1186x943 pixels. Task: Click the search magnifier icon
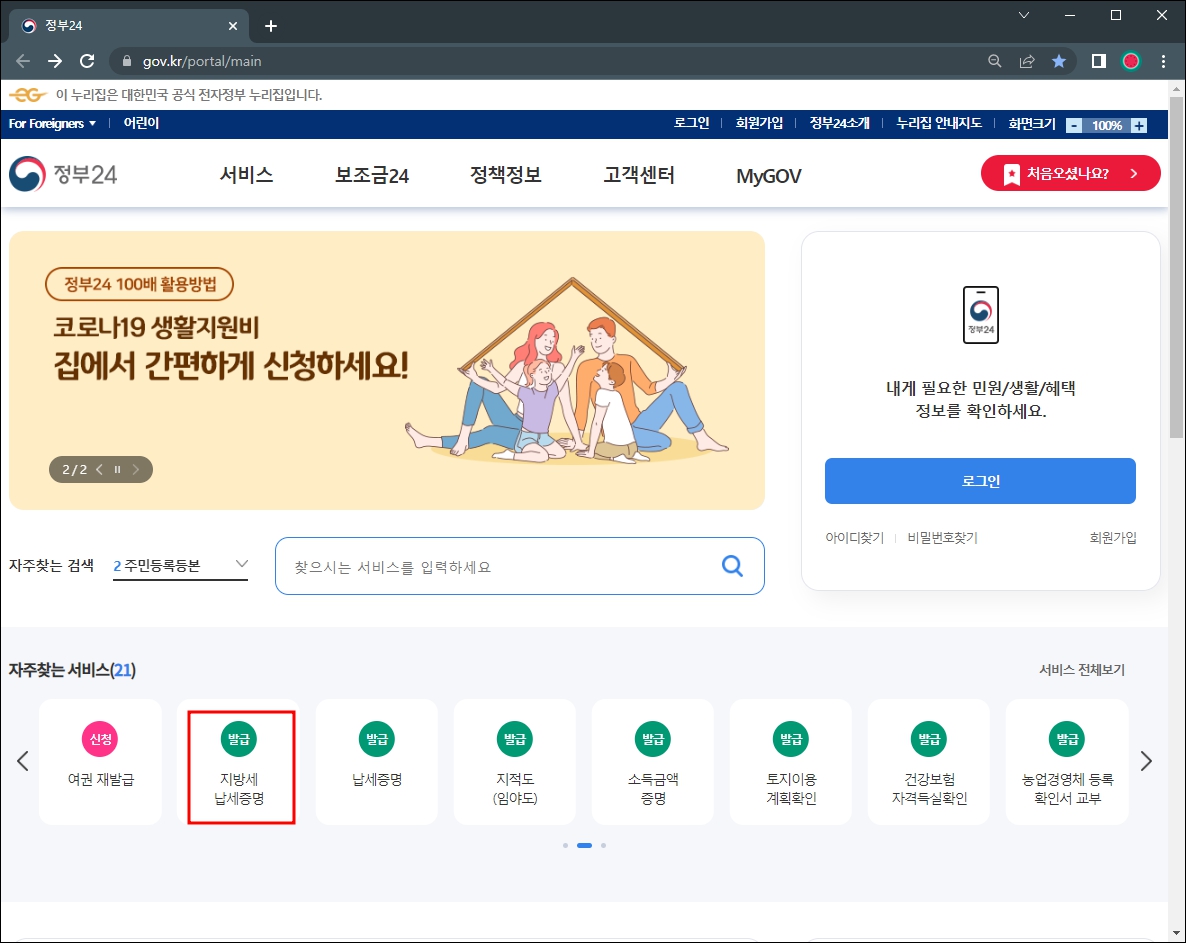[x=732, y=566]
